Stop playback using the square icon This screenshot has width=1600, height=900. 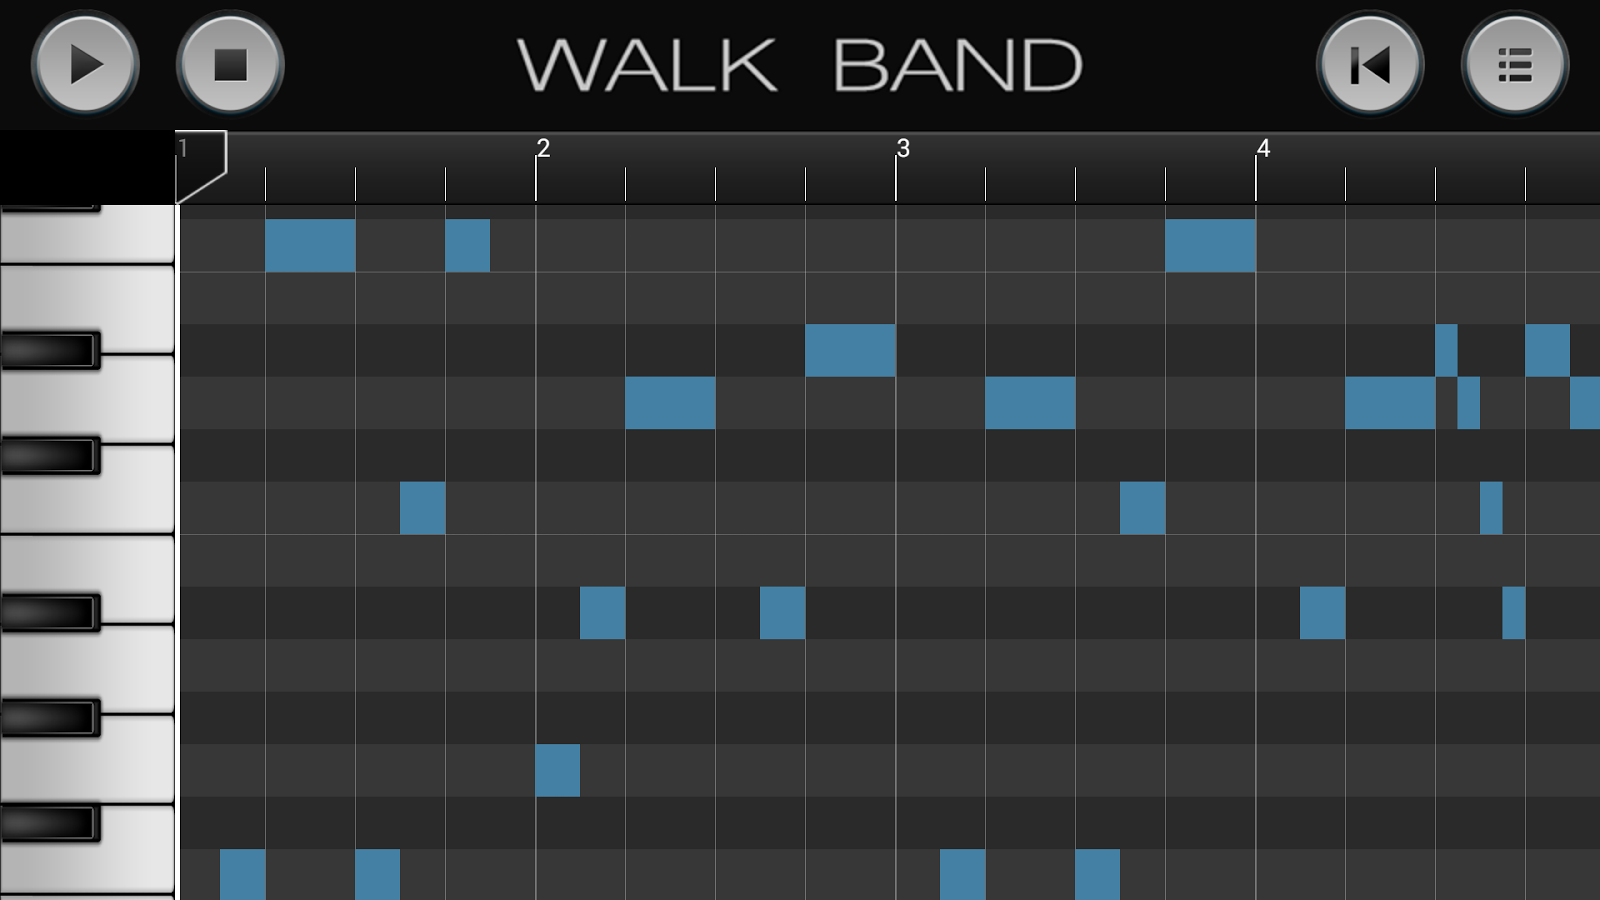point(231,65)
